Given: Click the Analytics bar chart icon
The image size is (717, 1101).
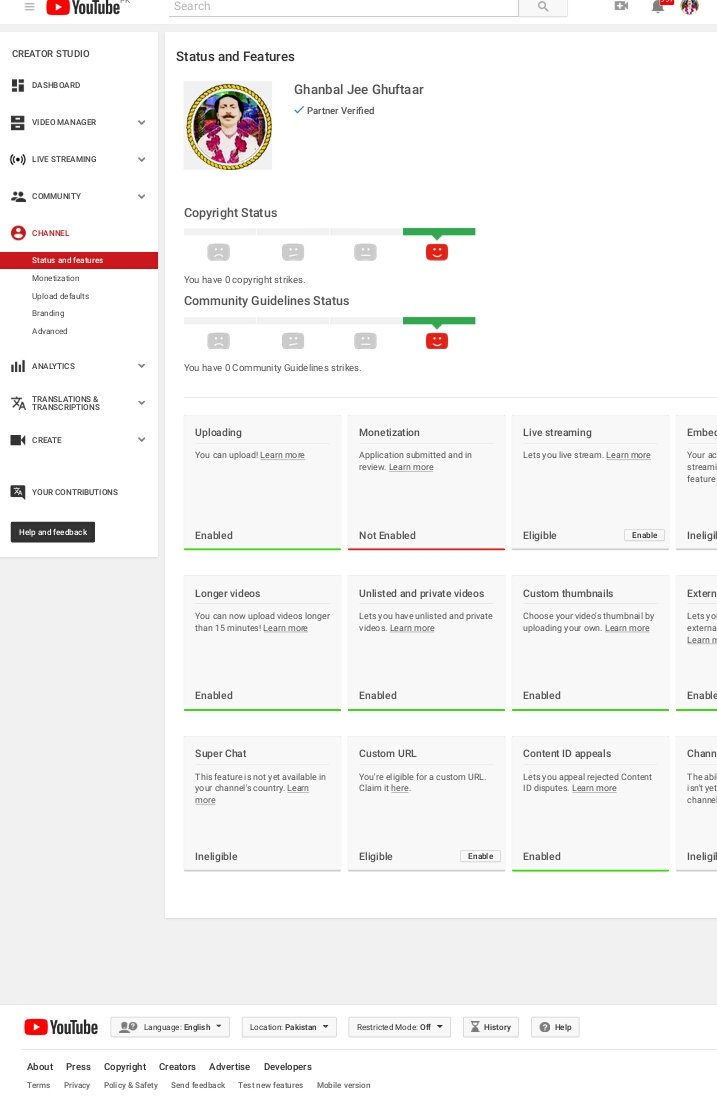Looking at the screenshot, I should pyautogui.click(x=18, y=367).
